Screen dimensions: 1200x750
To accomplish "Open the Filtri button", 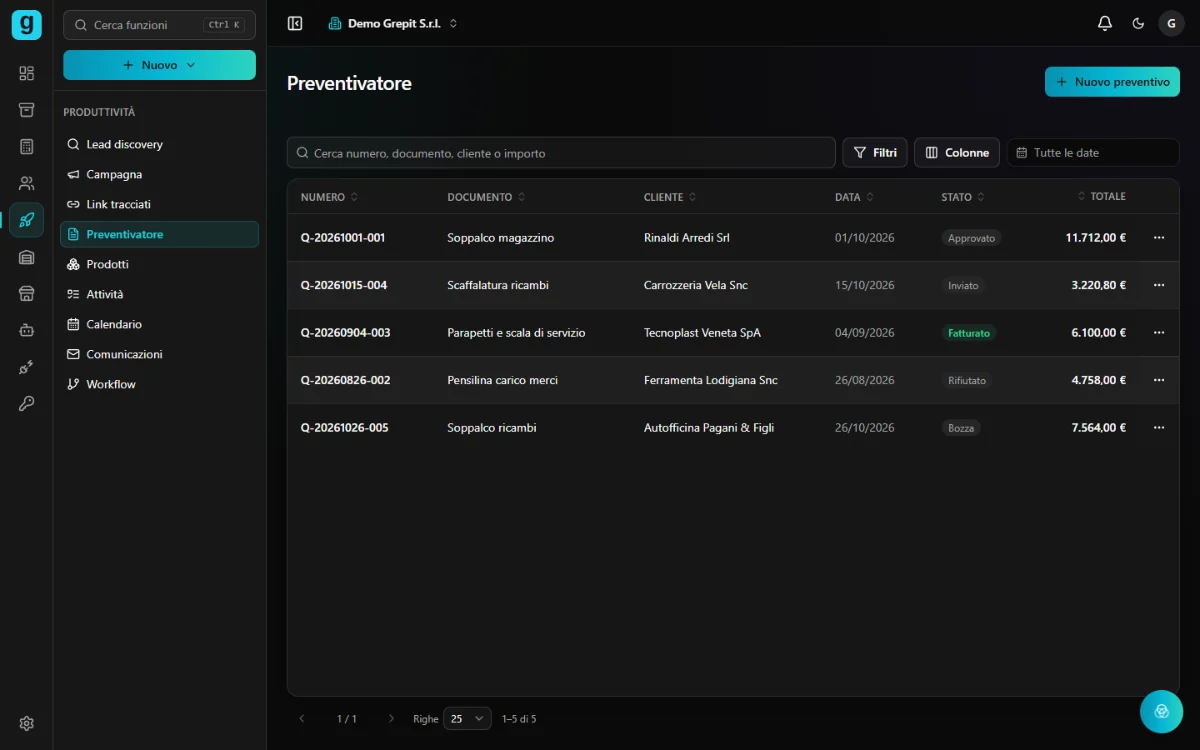I will click(x=875, y=153).
